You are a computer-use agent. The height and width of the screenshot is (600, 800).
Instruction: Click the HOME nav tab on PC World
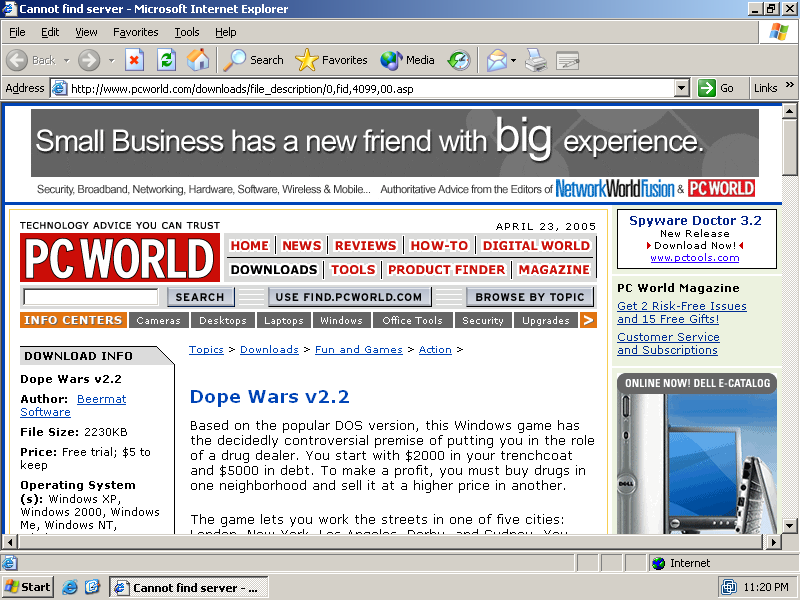249,245
